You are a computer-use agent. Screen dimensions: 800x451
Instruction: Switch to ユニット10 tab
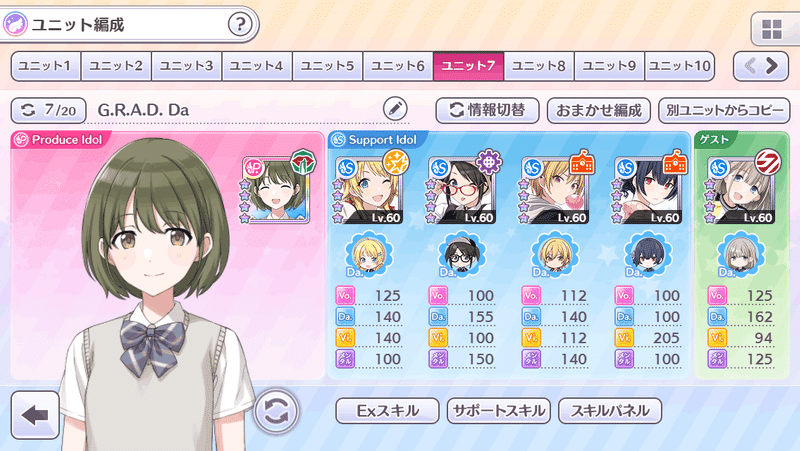(679, 66)
